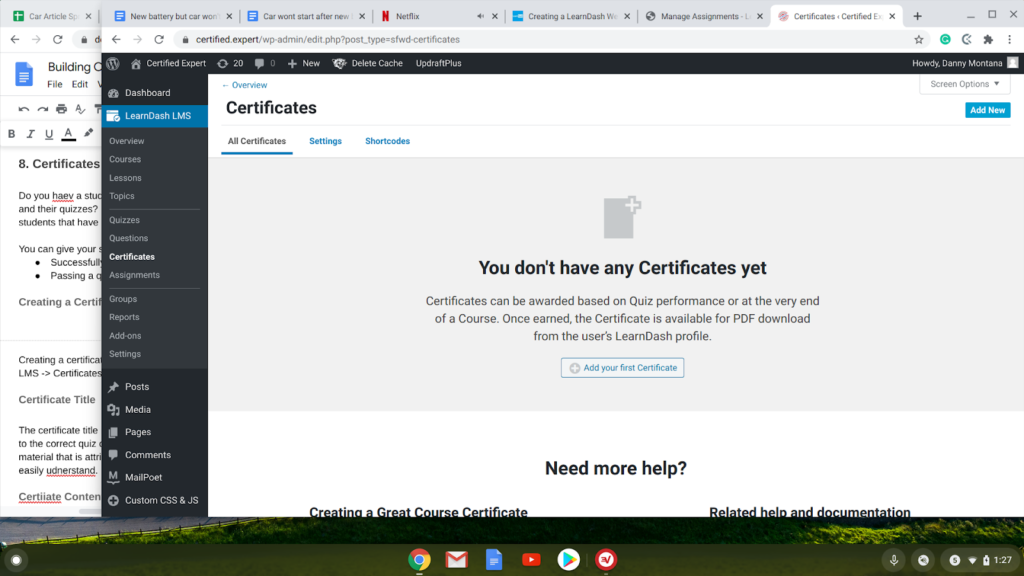The image size is (1024, 576).
Task: Toggle Underline in Google Docs window
Action: click(x=49, y=134)
